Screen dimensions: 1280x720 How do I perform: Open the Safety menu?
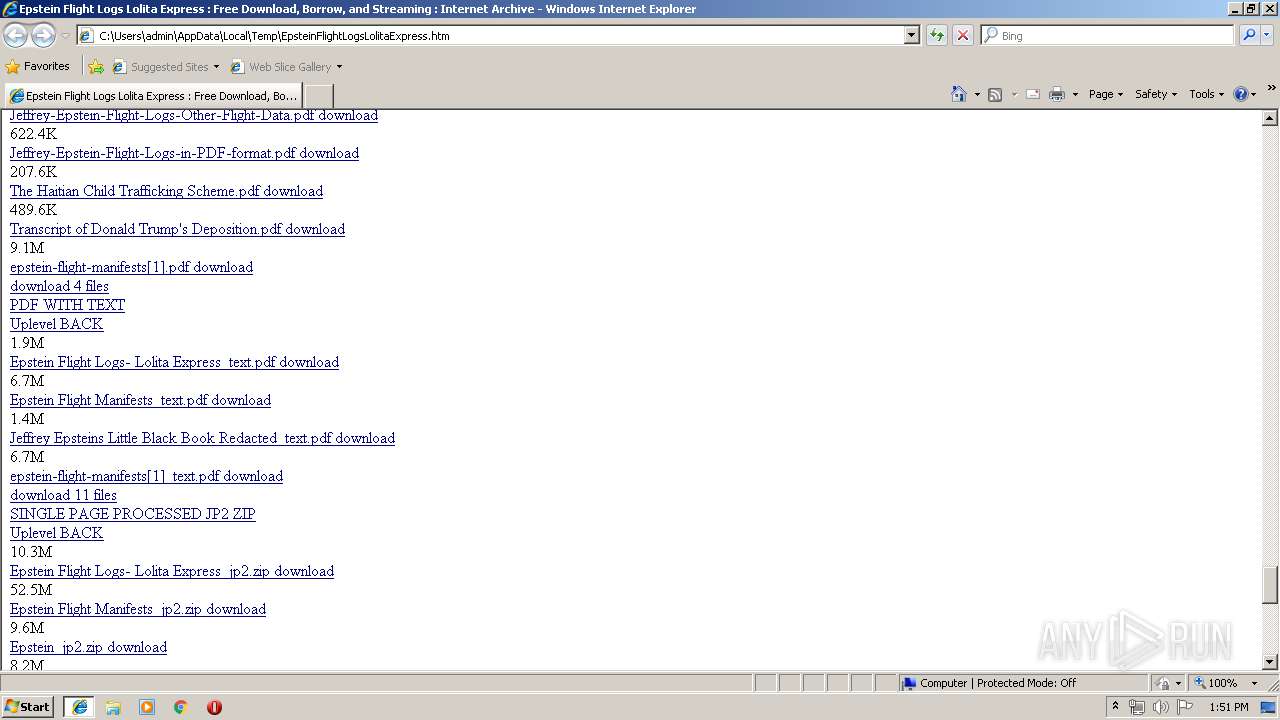1156,94
